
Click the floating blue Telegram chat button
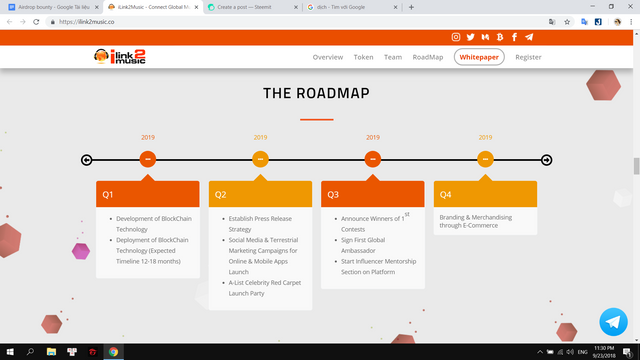tap(613, 322)
